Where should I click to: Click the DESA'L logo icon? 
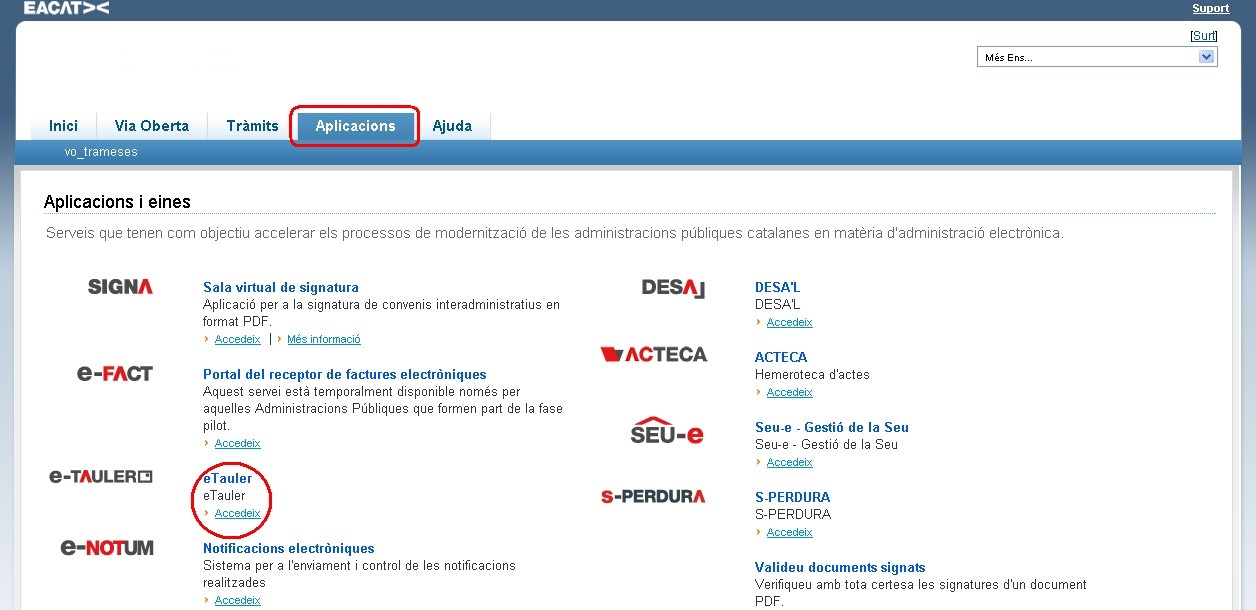[x=673, y=288]
